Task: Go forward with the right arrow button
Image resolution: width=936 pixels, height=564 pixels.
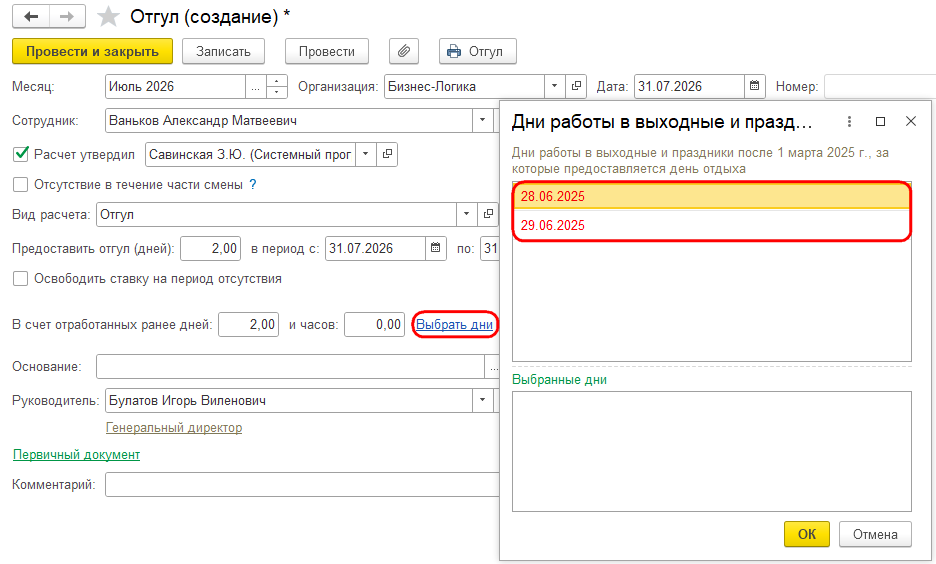Action: tap(67, 17)
